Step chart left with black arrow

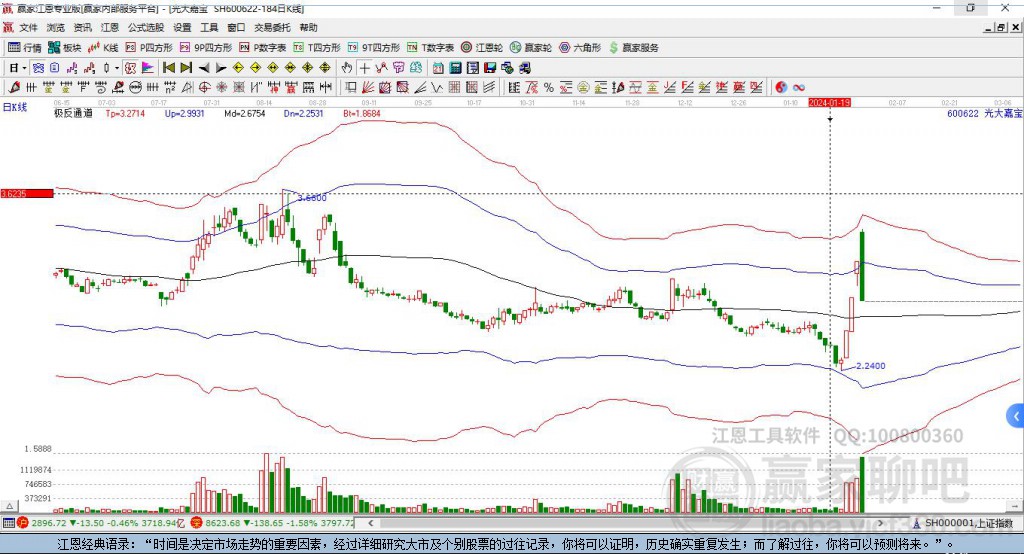204,68
